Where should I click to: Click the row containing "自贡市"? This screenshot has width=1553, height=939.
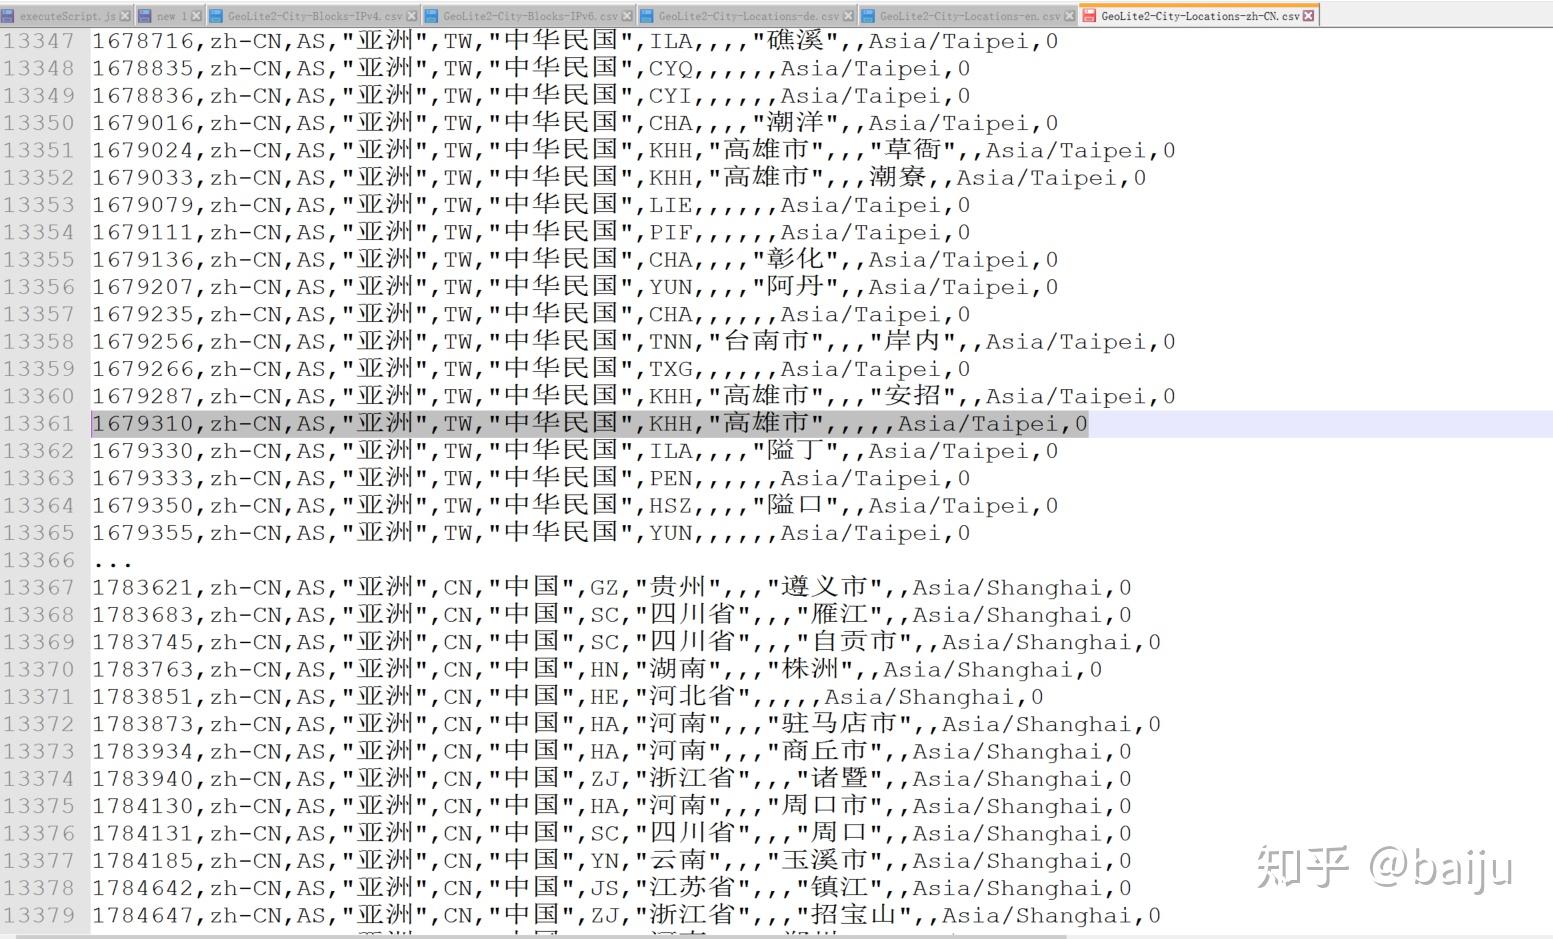click(x=627, y=642)
